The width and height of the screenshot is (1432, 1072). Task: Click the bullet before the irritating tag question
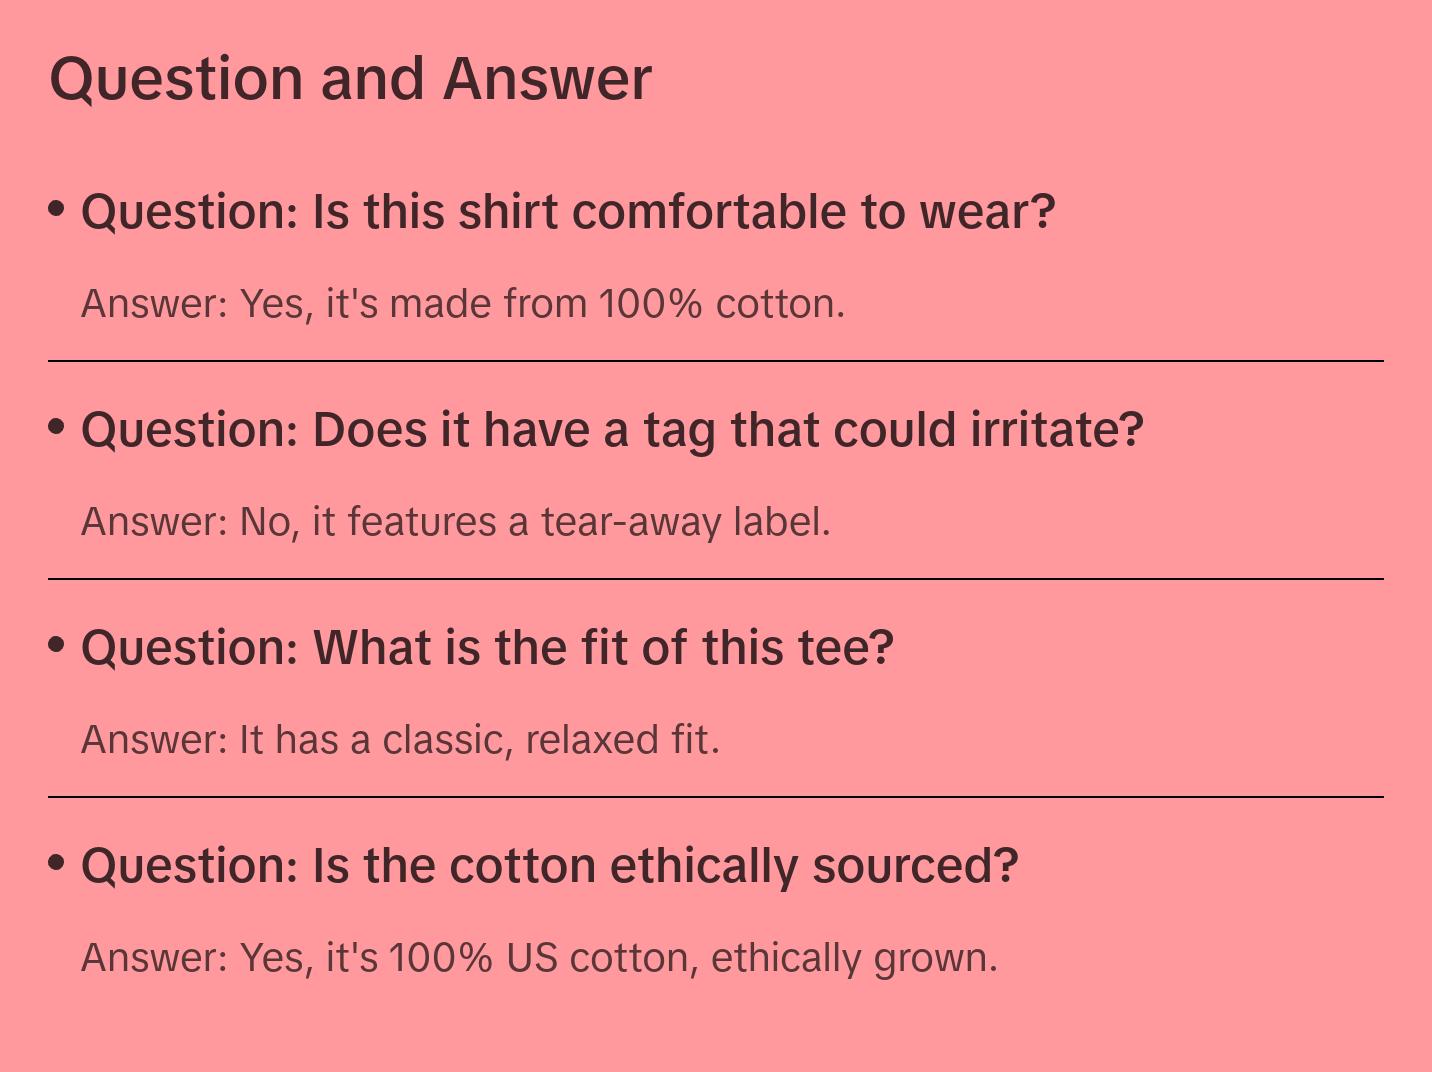(57, 427)
